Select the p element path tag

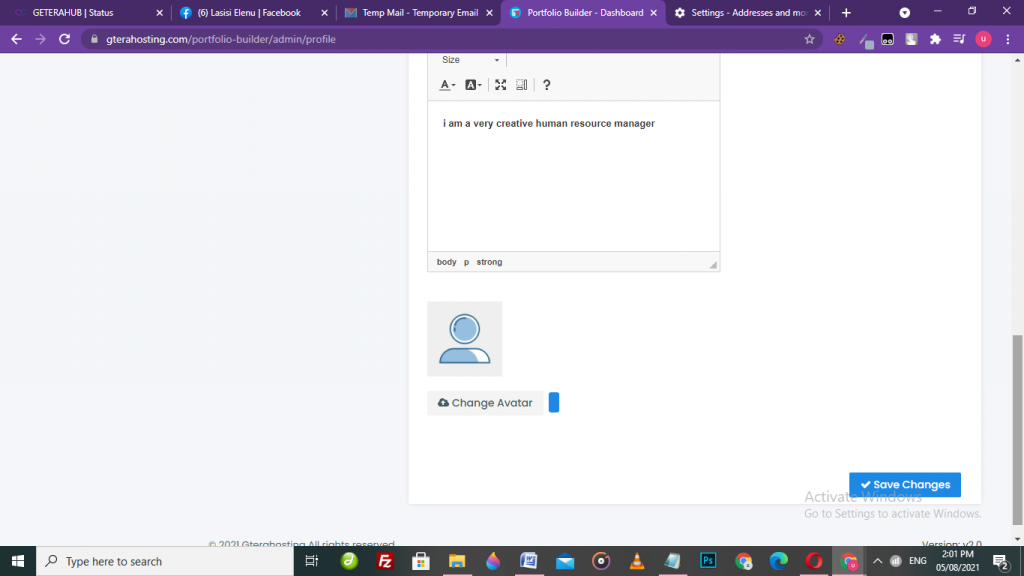466,262
